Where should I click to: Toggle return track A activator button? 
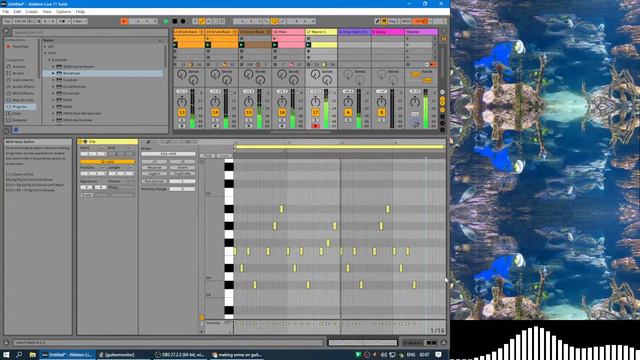[348, 112]
